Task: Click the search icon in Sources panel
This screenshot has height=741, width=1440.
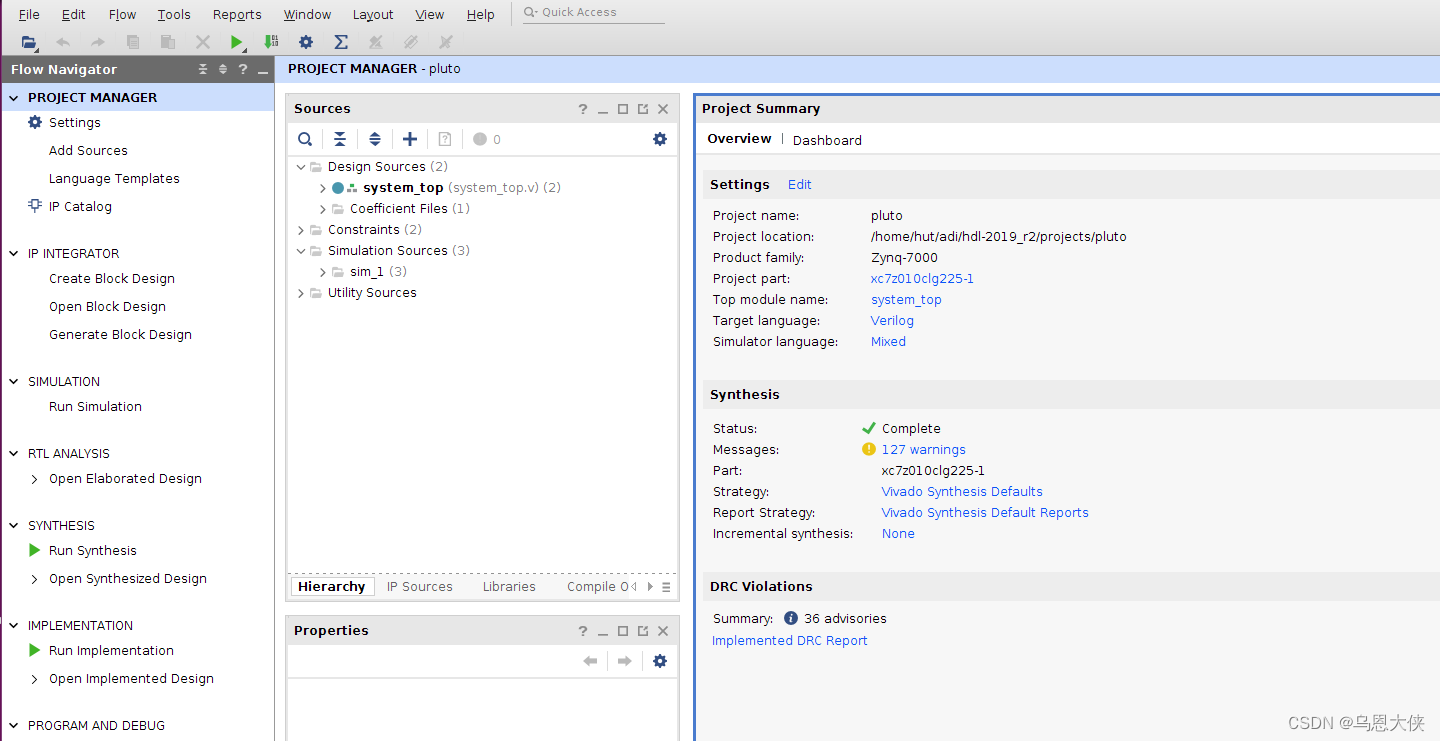Action: (x=305, y=139)
